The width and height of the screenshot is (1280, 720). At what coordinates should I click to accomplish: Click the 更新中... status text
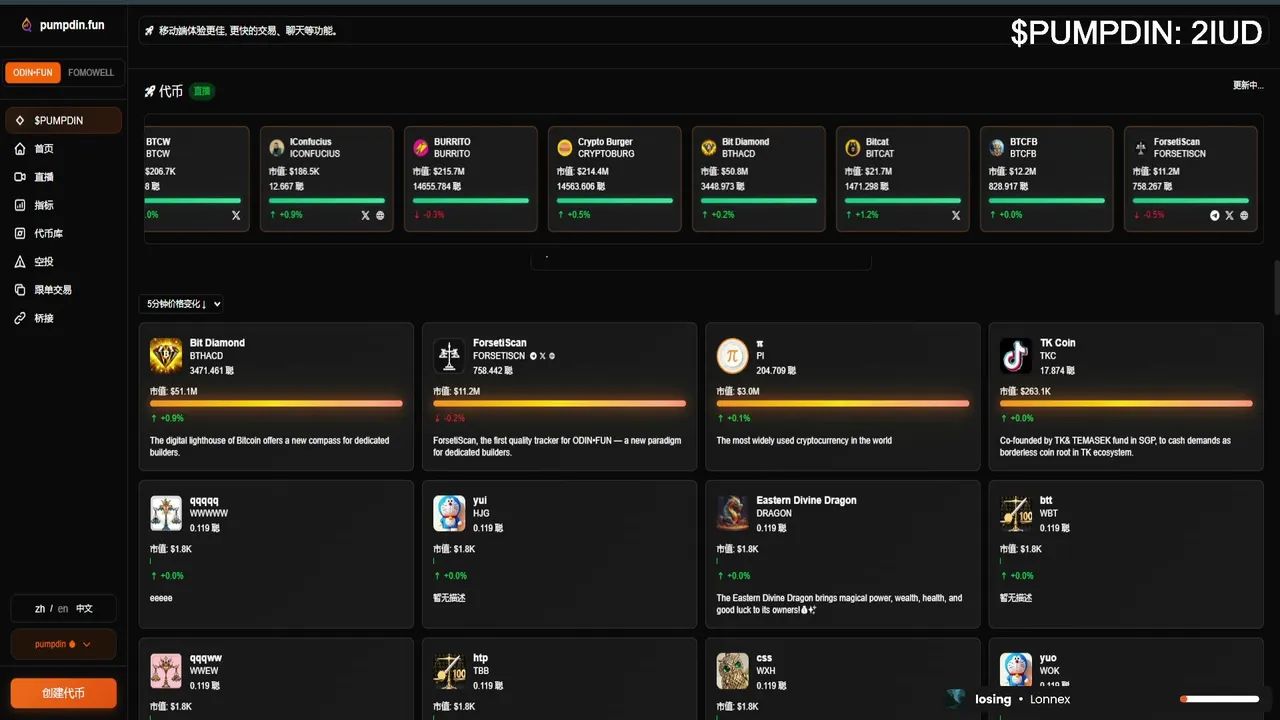[1248, 85]
